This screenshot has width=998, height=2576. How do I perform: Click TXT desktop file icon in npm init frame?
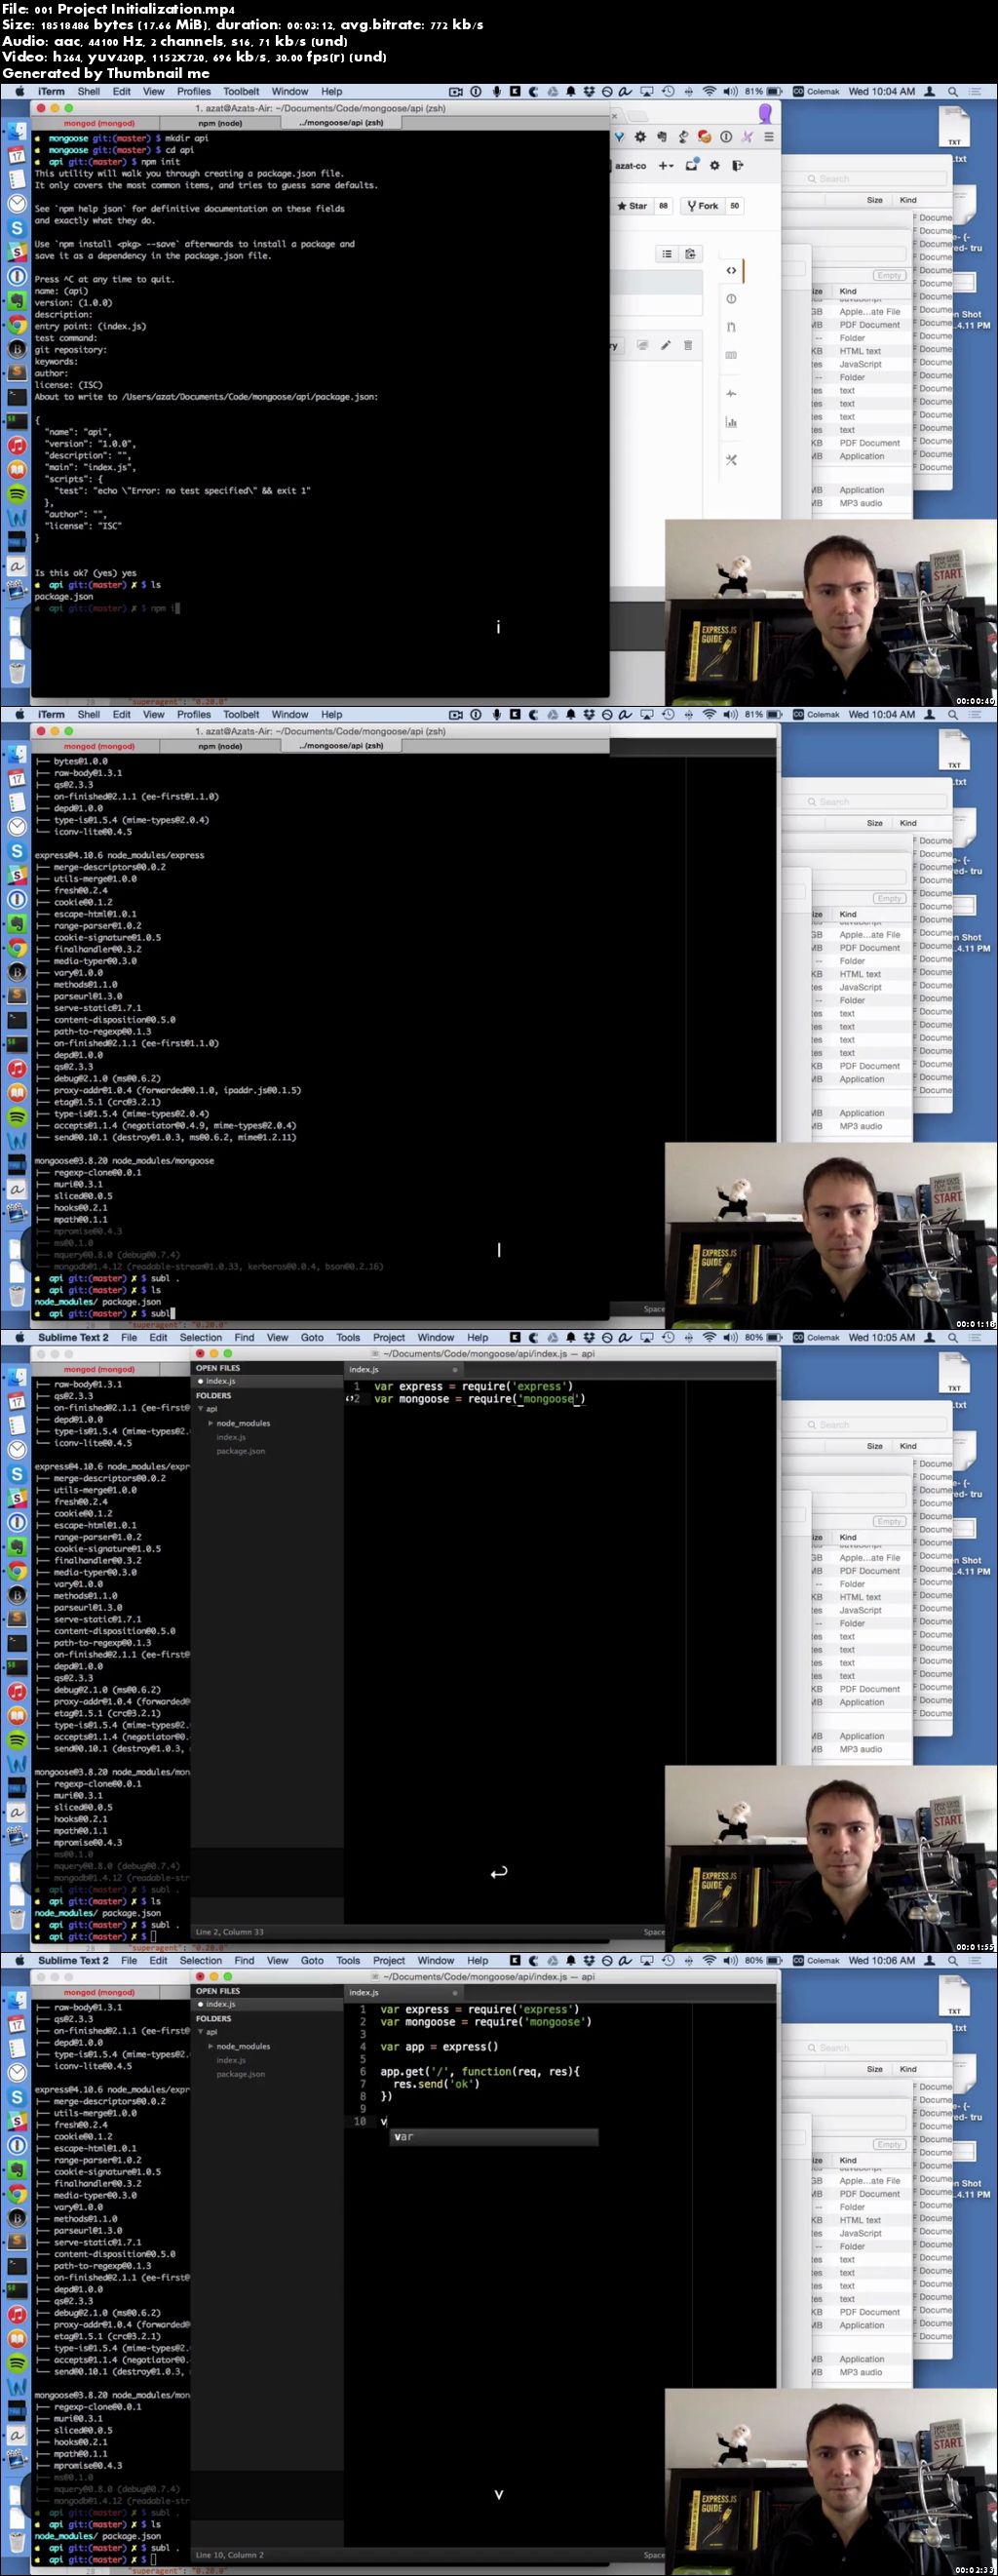[x=954, y=128]
